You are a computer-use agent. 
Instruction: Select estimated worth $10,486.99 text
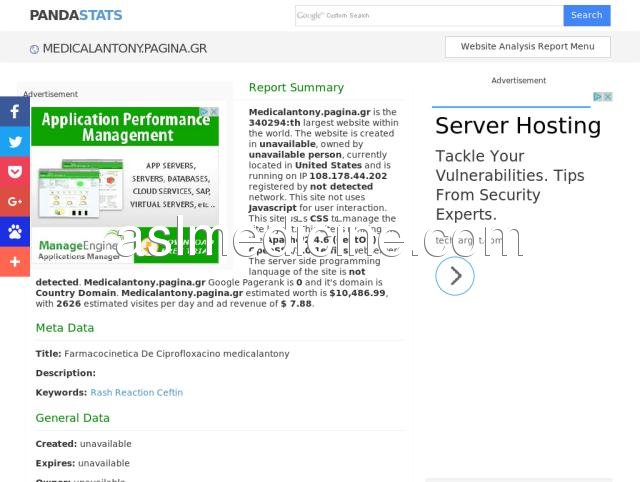click(357, 293)
